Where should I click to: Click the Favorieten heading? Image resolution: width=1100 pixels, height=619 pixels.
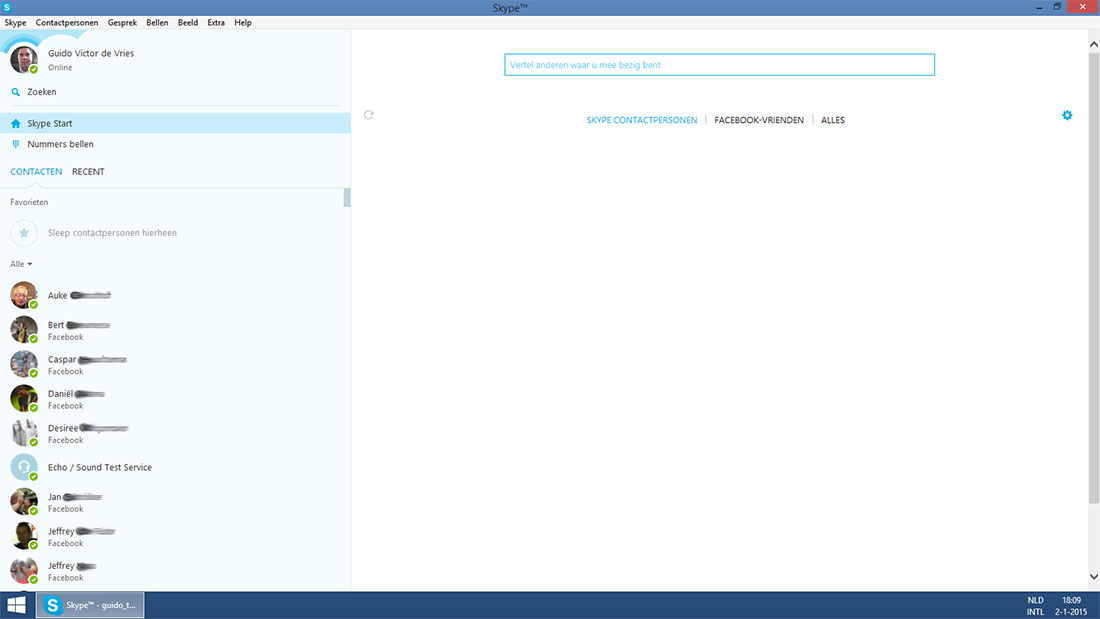29,202
